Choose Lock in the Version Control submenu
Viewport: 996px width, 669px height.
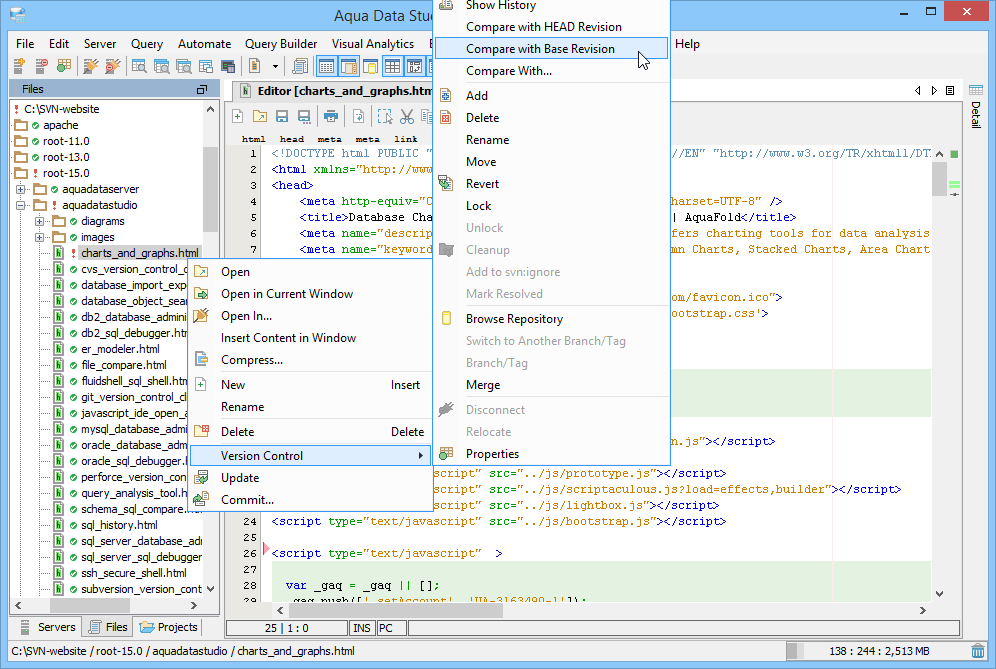pos(551,206)
